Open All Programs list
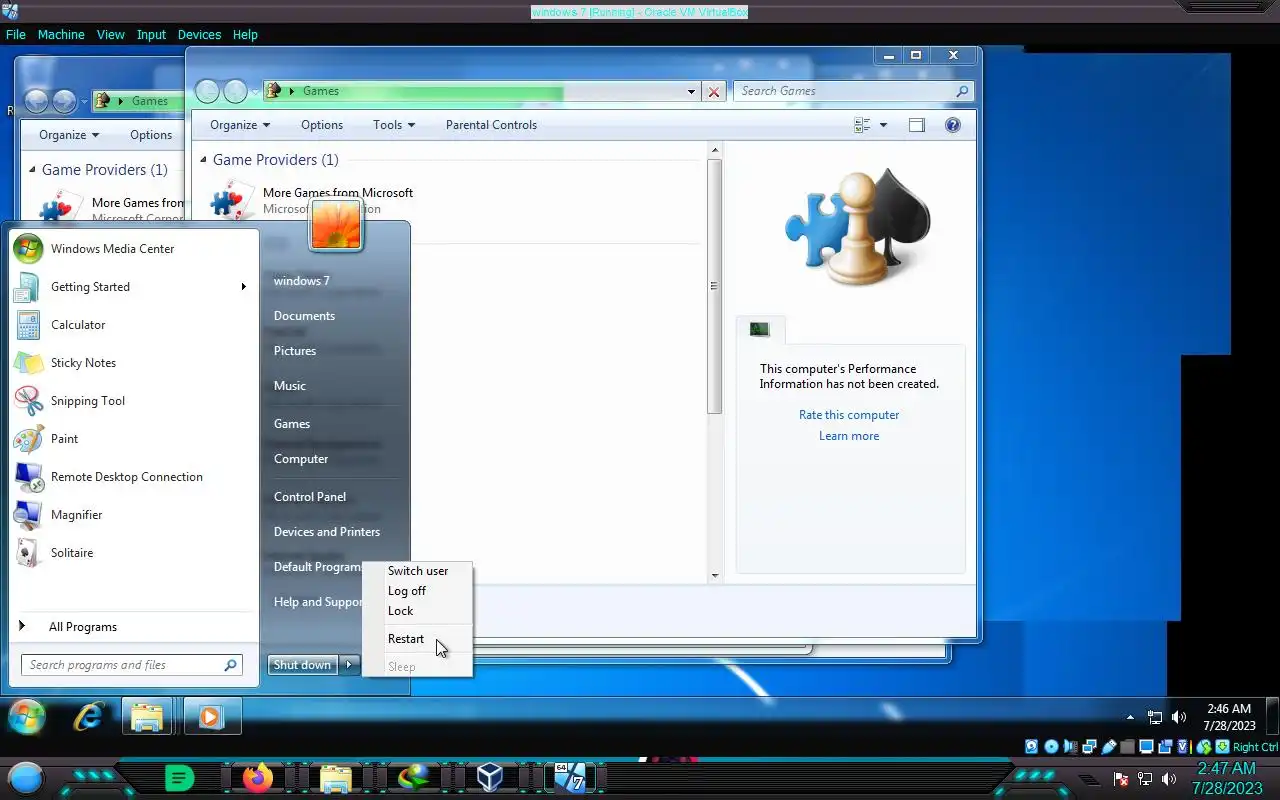Image resolution: width=1280 pixels, height=800 pixels. coord(83,627)
